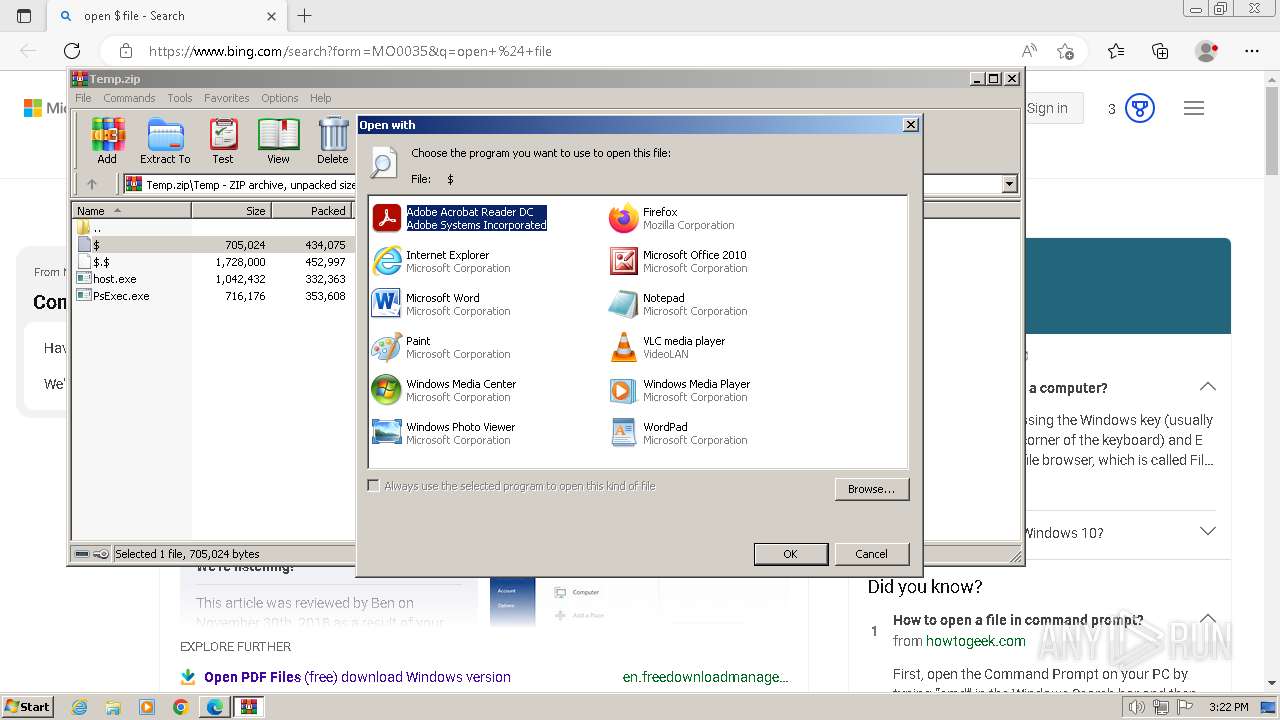Open Edge settings and more menu
Image resolution: width=1280 pixels, height=720 pixels.
click(1252, 51)
